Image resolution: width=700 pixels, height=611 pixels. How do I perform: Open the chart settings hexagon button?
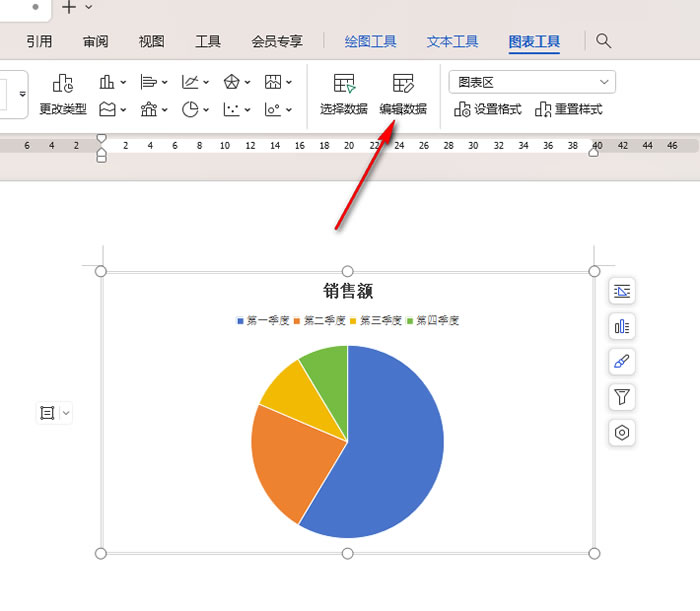(x=622, y=432)
